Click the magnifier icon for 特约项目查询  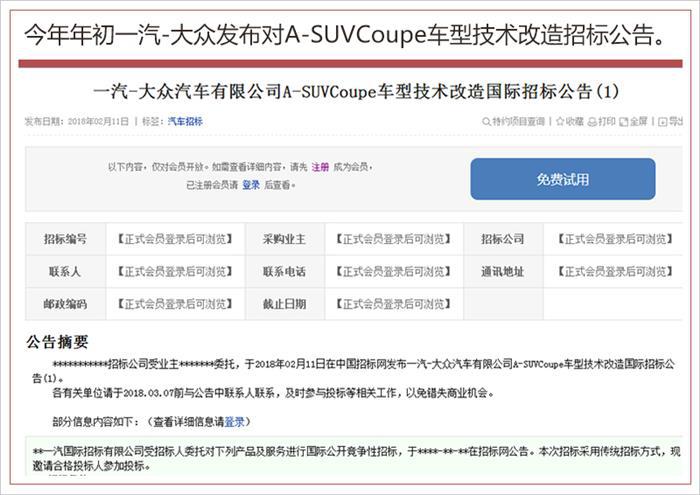486,121
